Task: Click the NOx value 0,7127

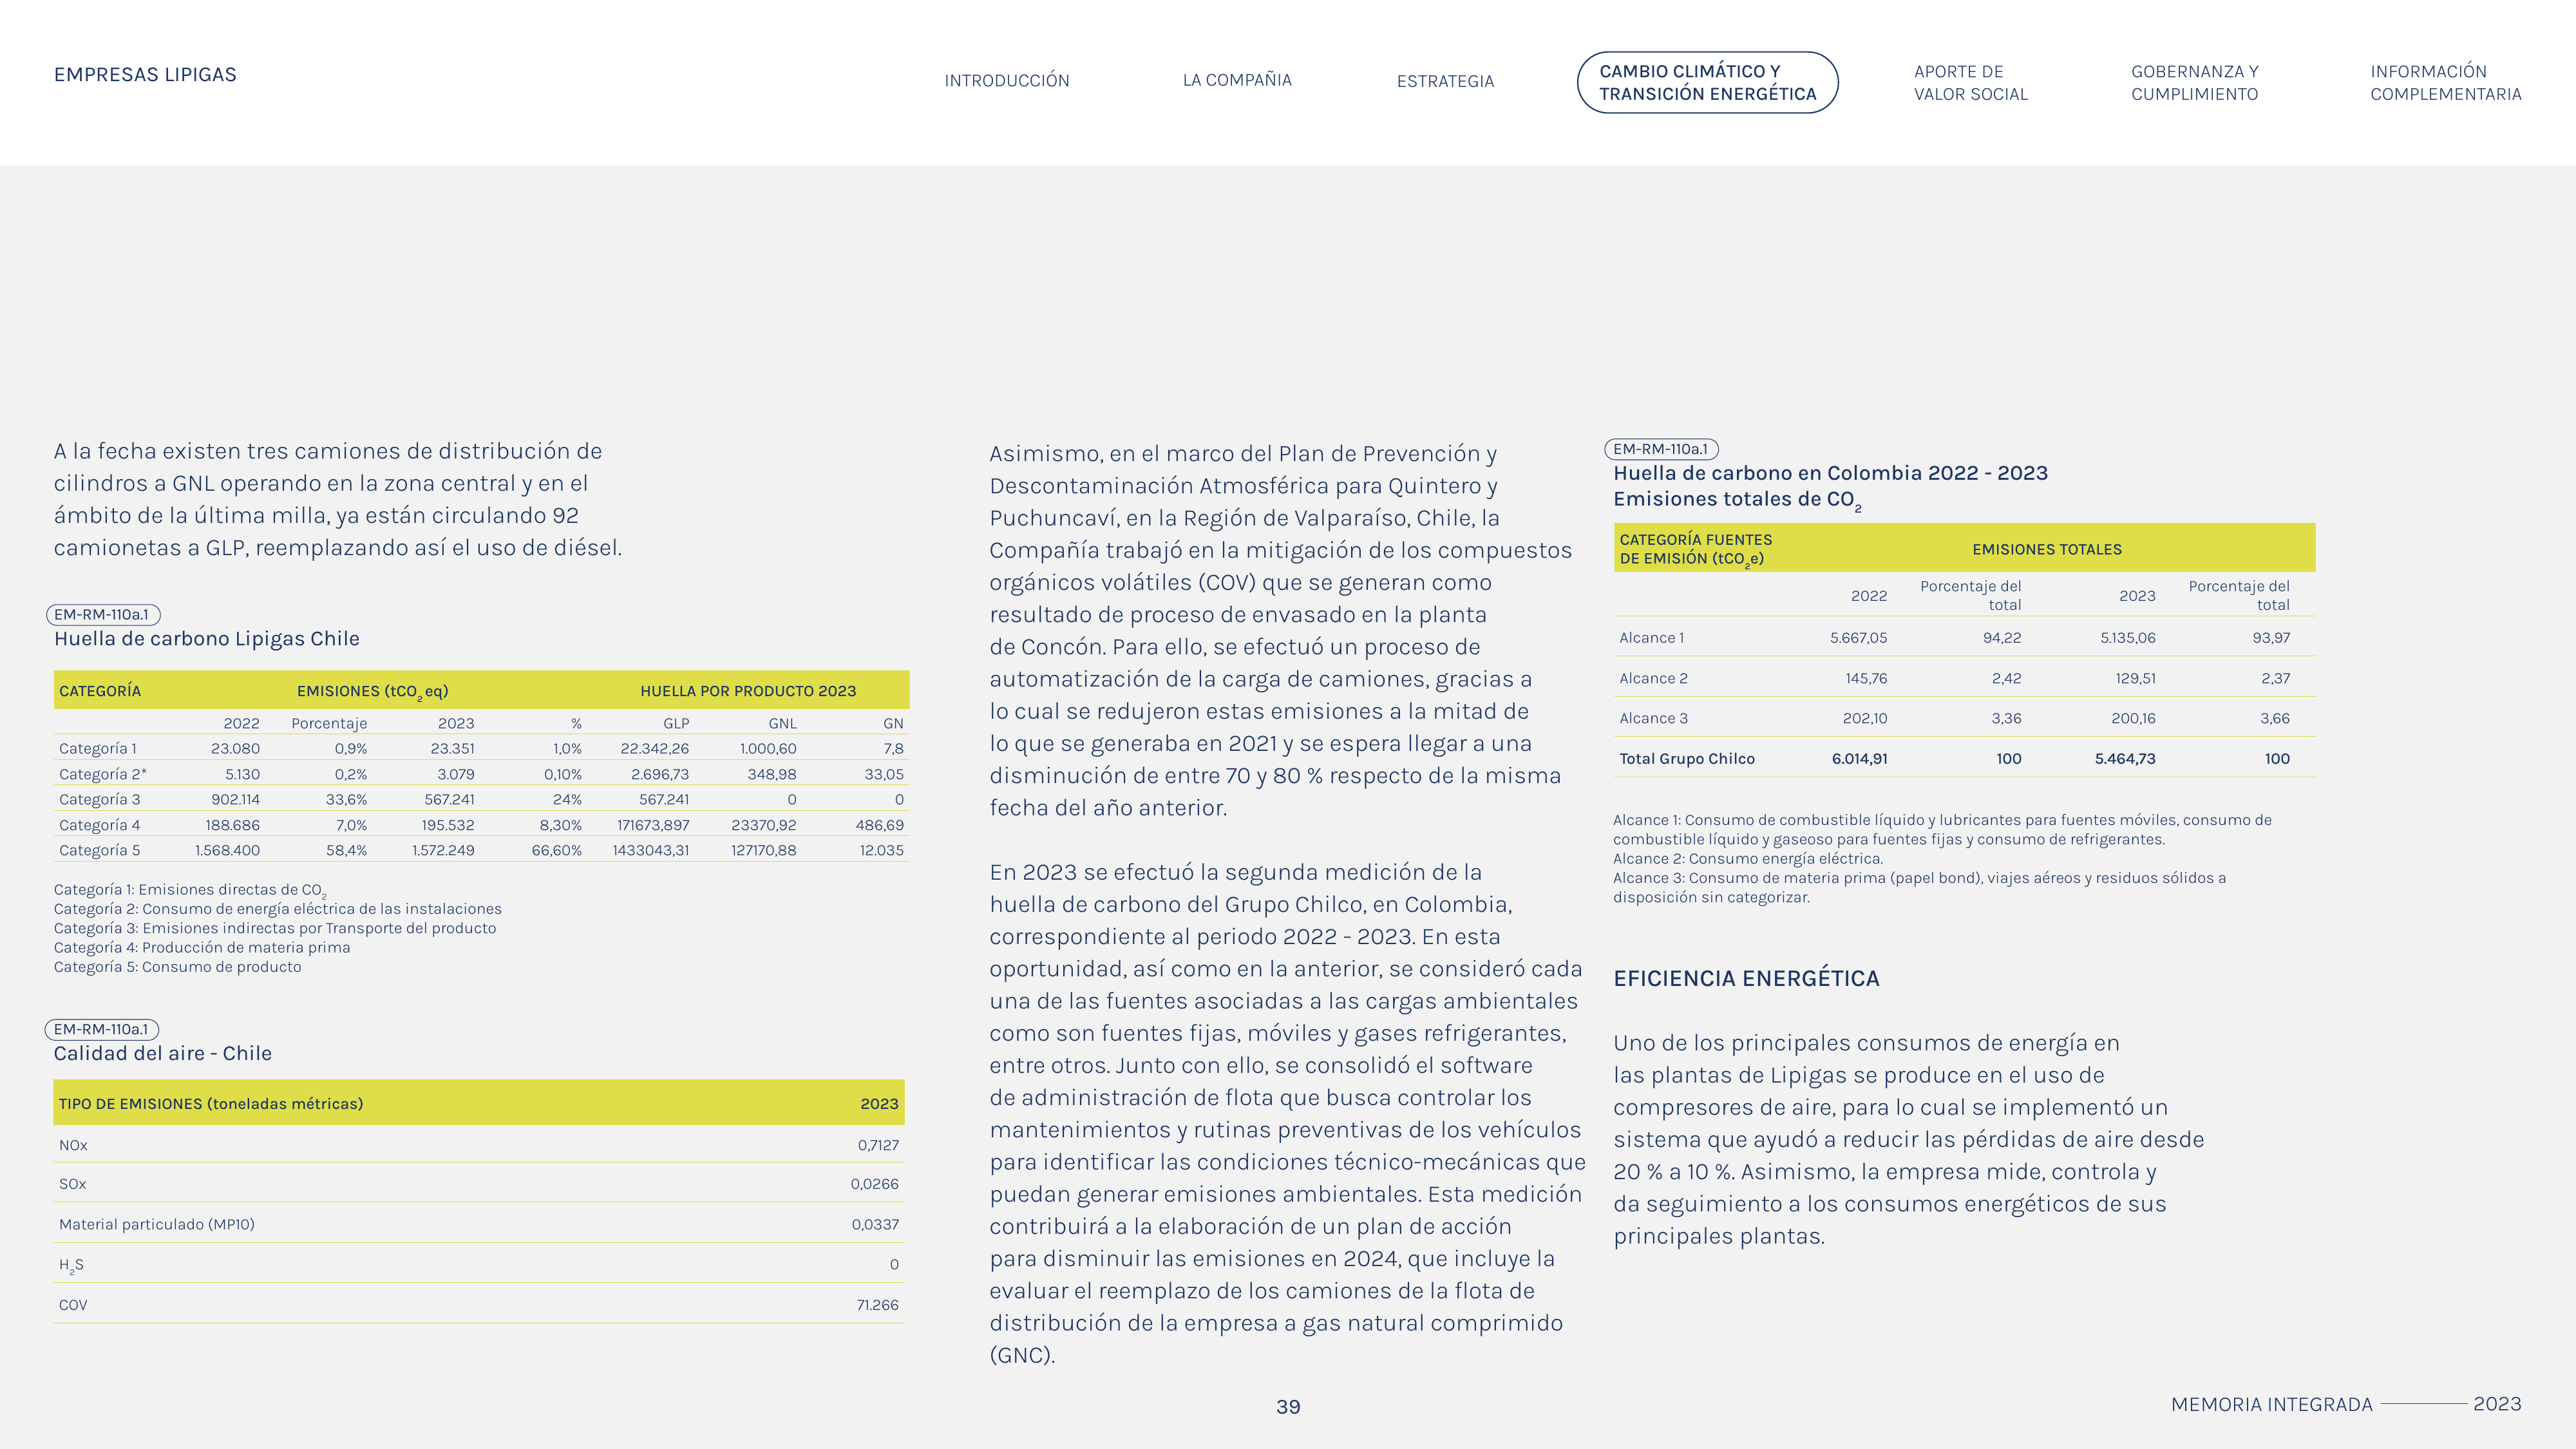Action: pyautogui.click(x=878, y=1145)
